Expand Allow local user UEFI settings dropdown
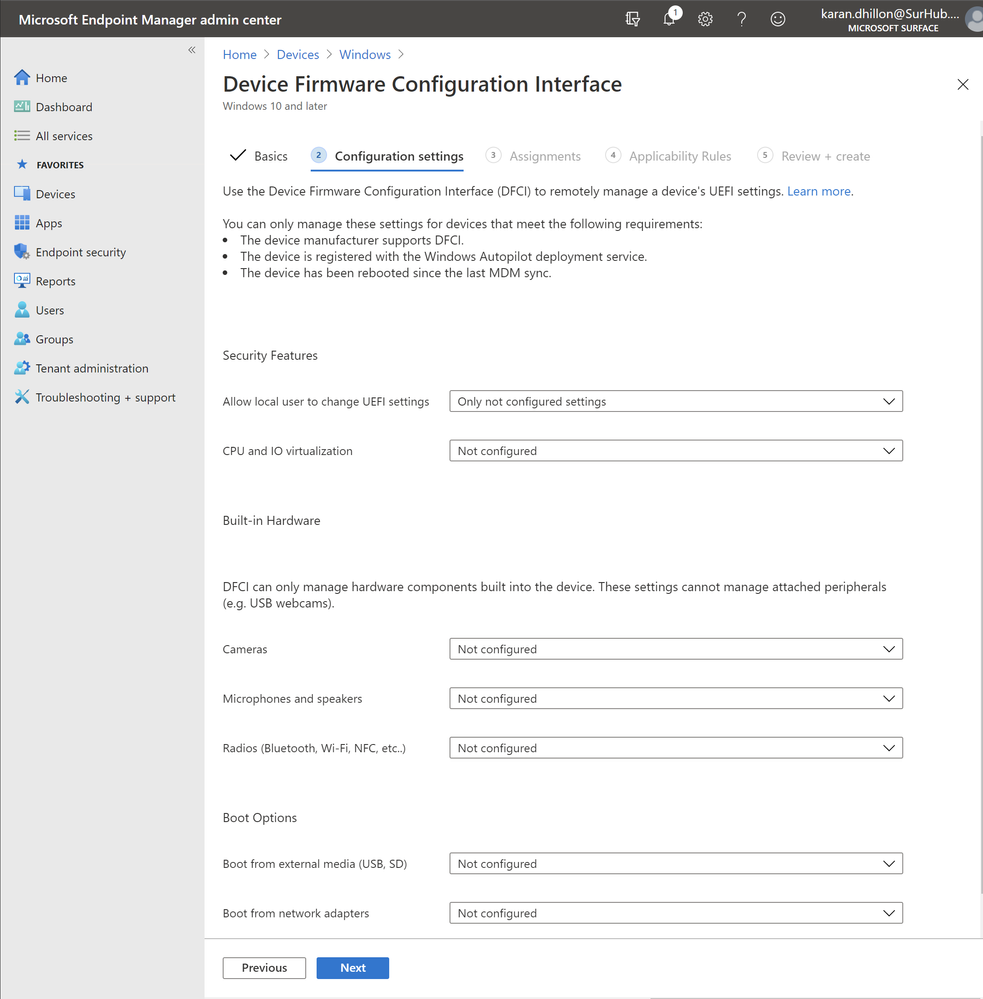 [x=676, y=401]
